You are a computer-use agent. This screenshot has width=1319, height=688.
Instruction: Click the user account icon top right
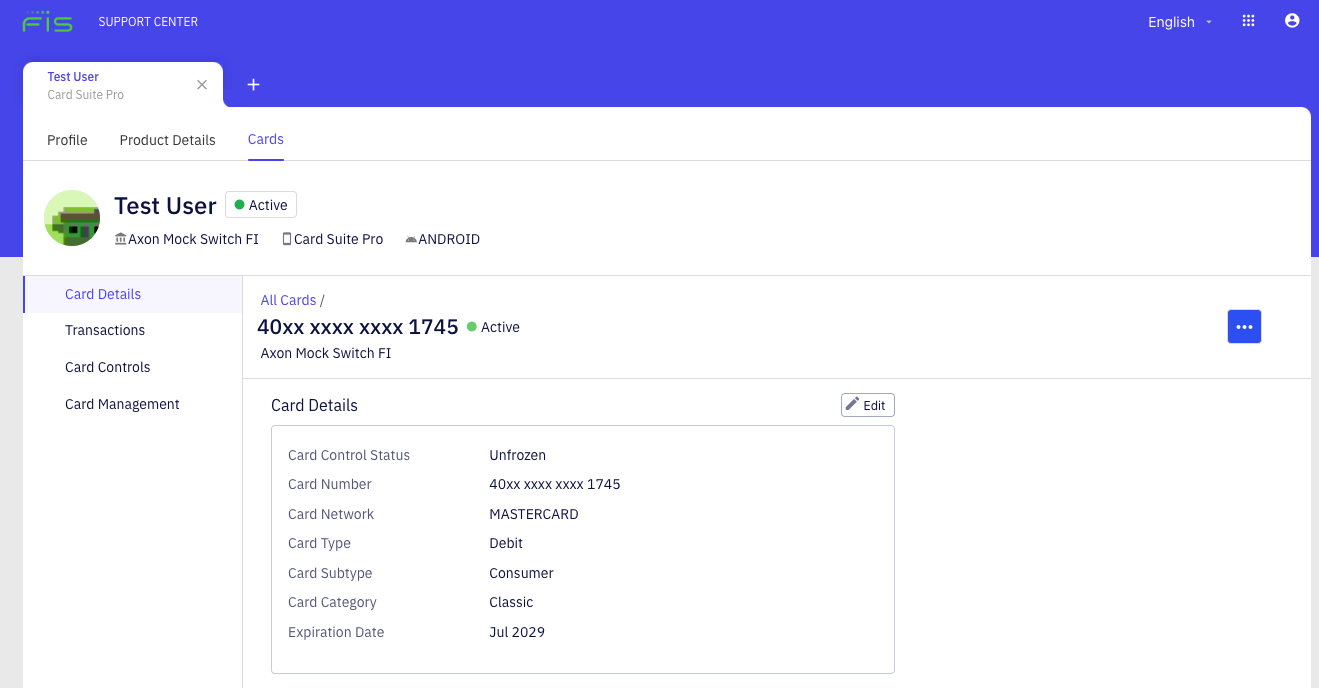click(1292, 20)
